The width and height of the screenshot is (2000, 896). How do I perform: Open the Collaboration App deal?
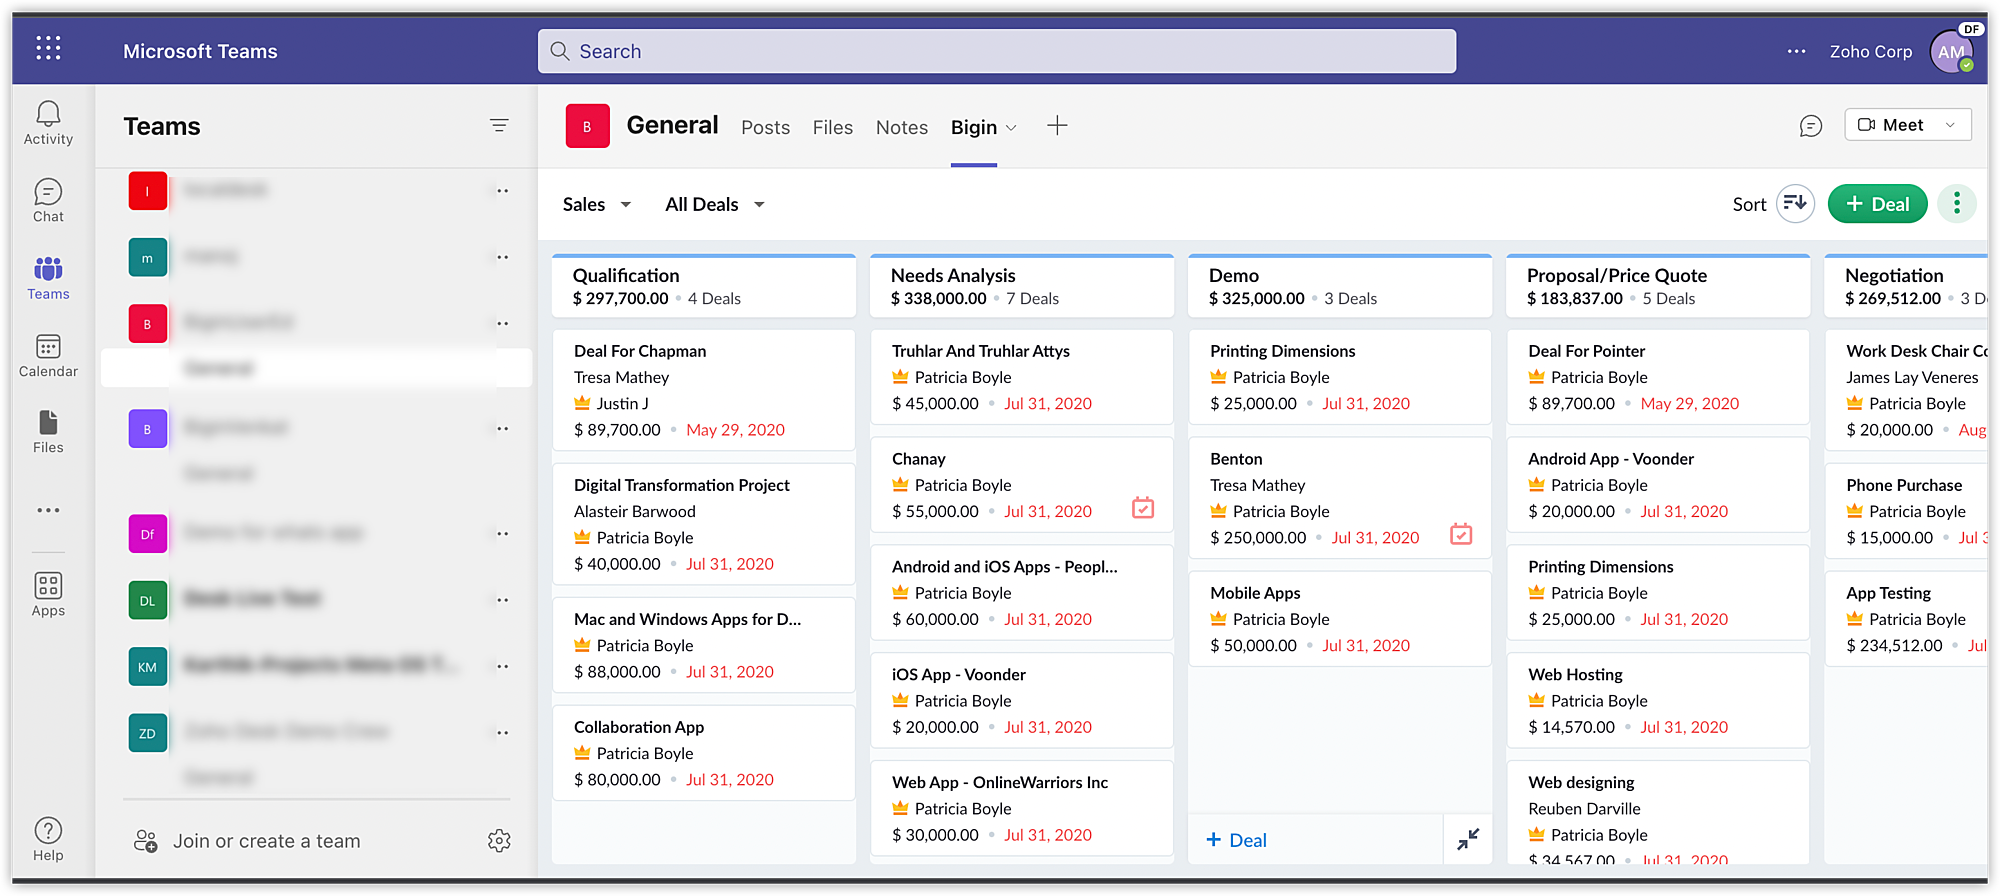[704, 753]
